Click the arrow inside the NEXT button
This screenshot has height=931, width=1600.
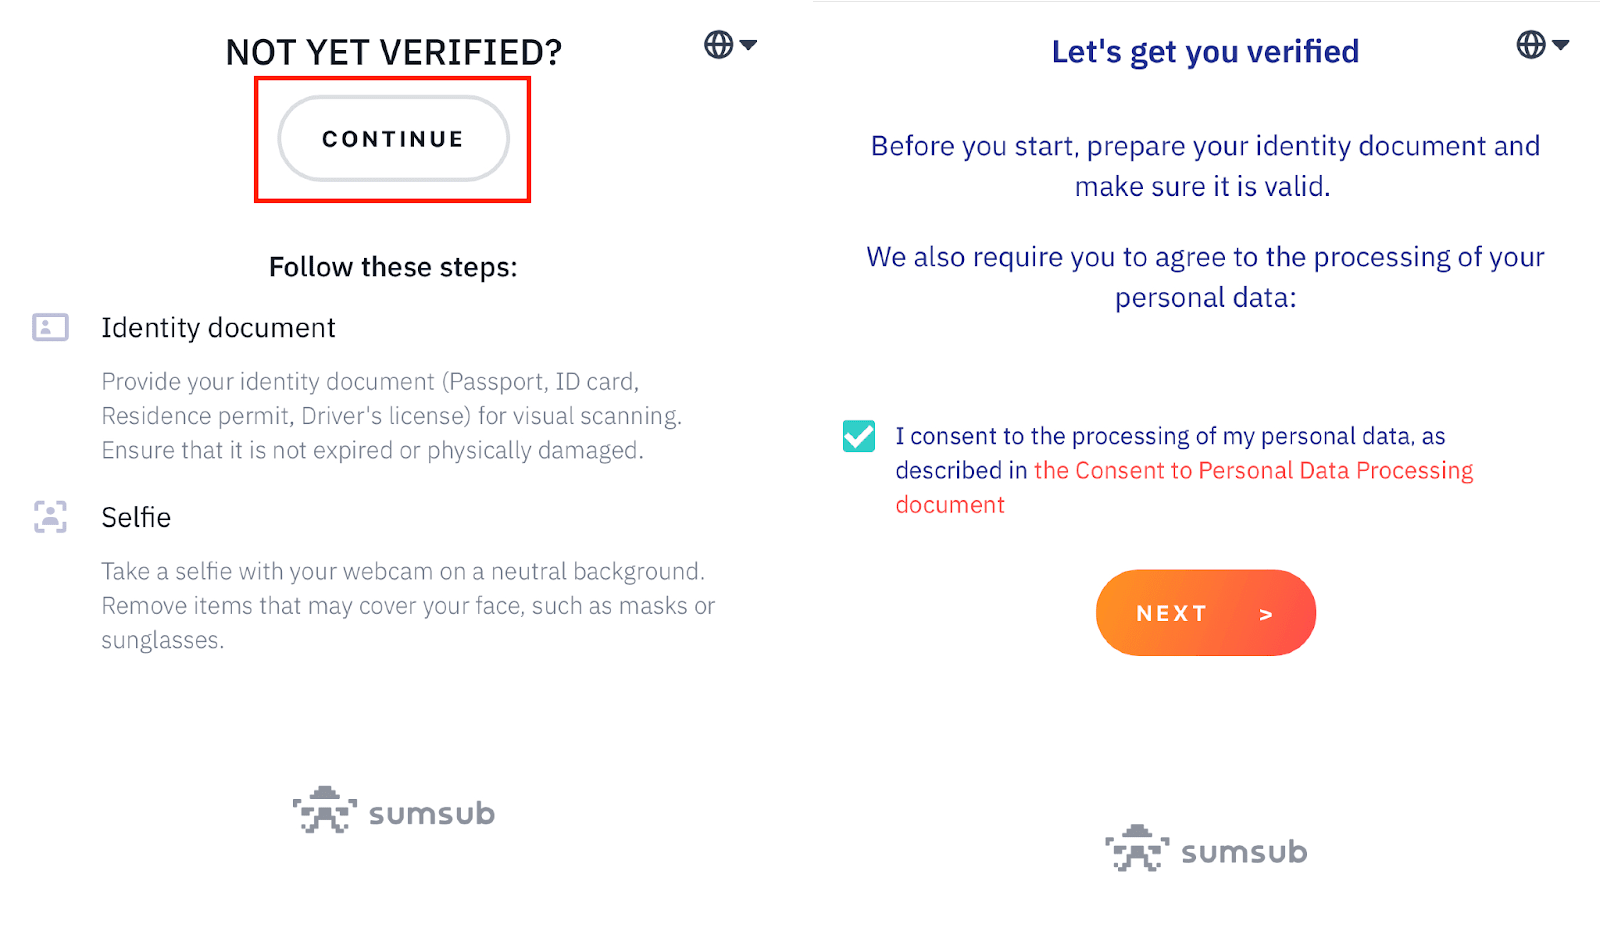click(1266, 614)
